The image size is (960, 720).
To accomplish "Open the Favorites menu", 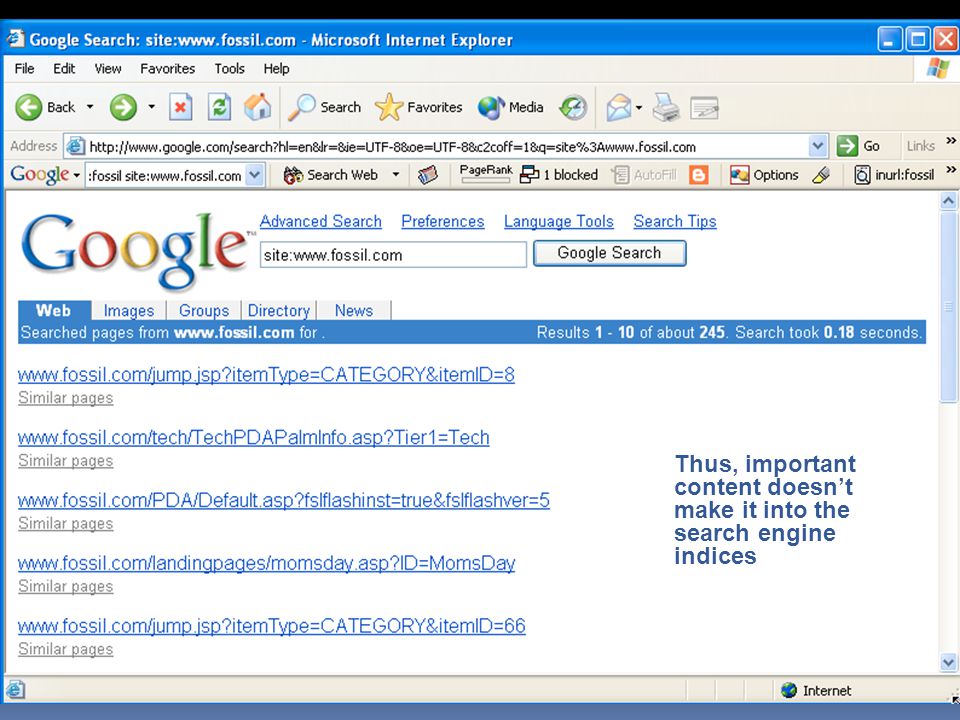I will coord(168,69).
